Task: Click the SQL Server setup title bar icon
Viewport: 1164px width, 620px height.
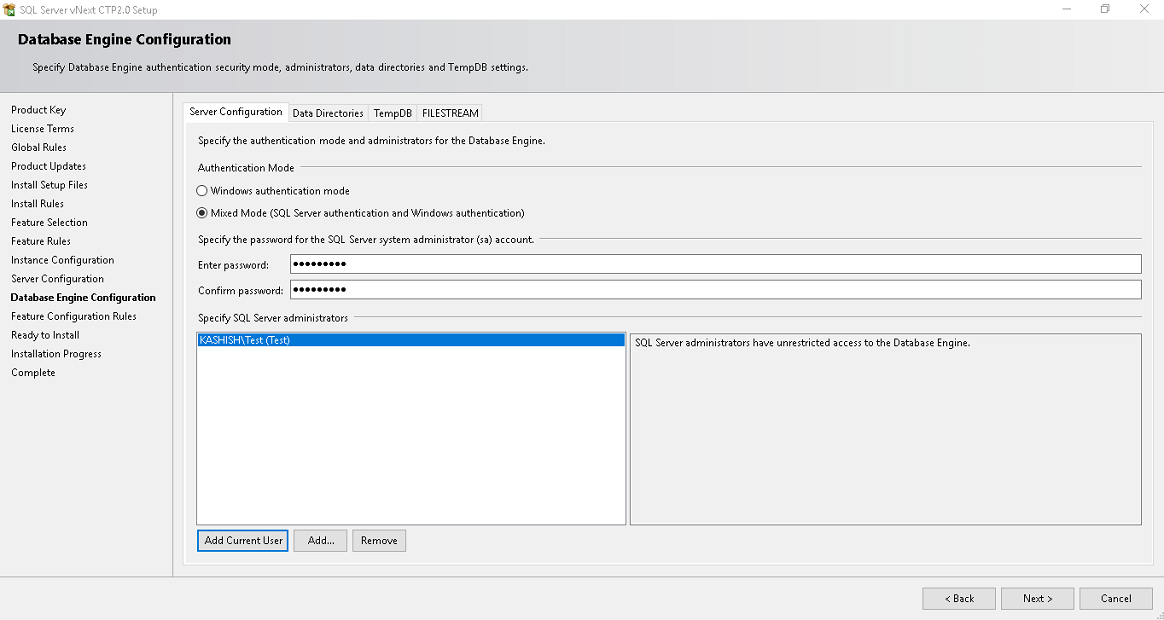Action: point(9,10)
